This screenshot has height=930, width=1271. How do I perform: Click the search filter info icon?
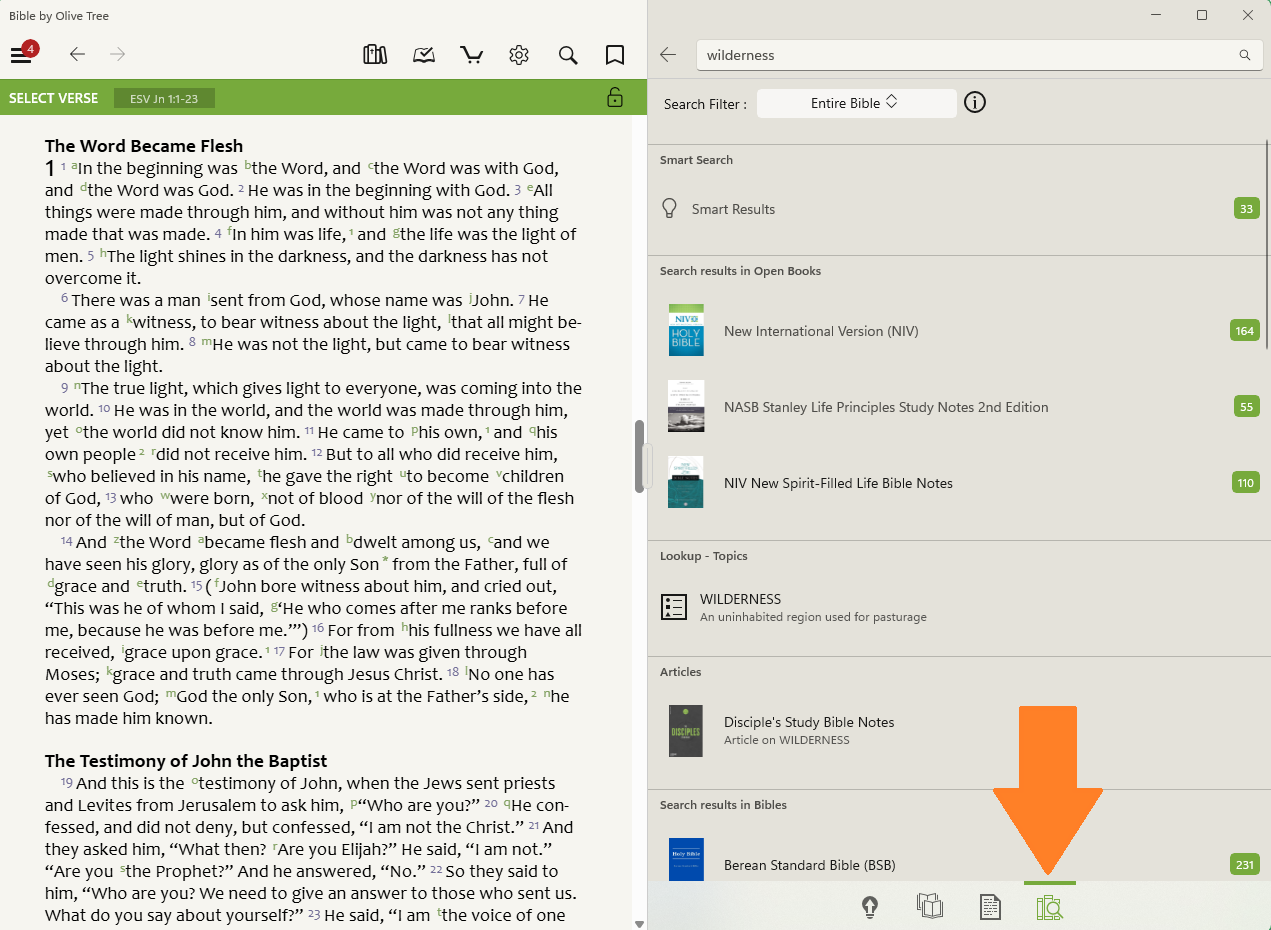click(975, 102)
